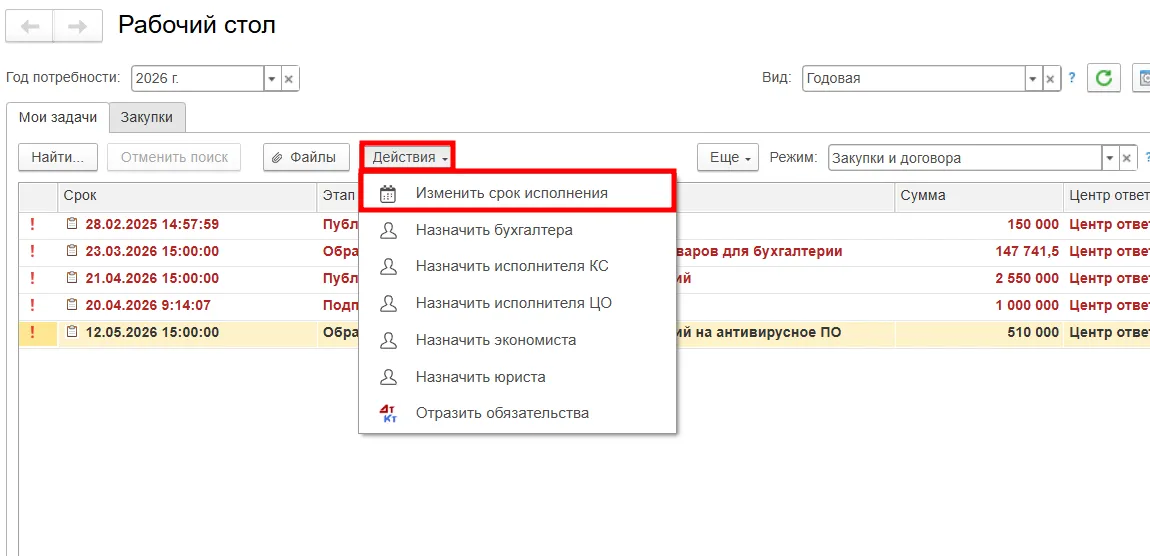
Task: Choose Отразить обязательства menu item
Action: [517, 413]
